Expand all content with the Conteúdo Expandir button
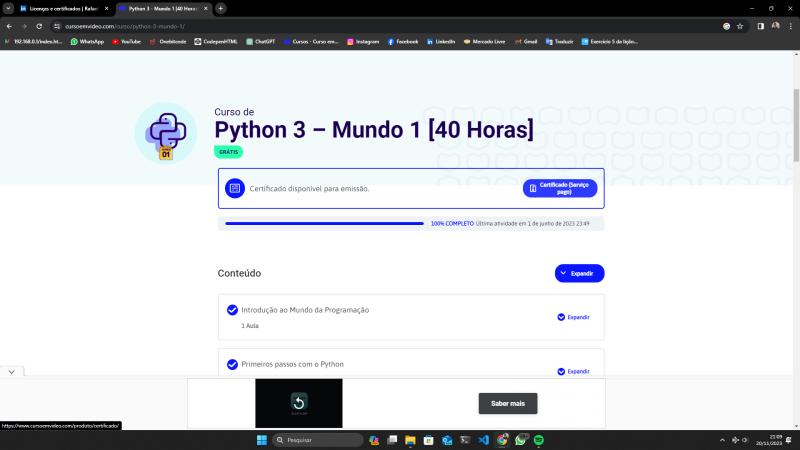The height and width of the screenshot is (450, 800). coord(579,273)
